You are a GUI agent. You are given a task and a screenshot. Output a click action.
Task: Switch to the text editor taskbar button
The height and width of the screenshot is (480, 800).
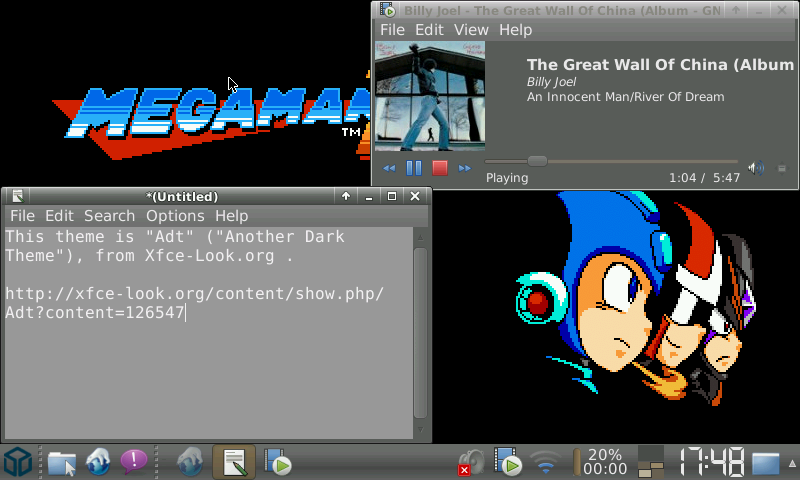[234, 462]
